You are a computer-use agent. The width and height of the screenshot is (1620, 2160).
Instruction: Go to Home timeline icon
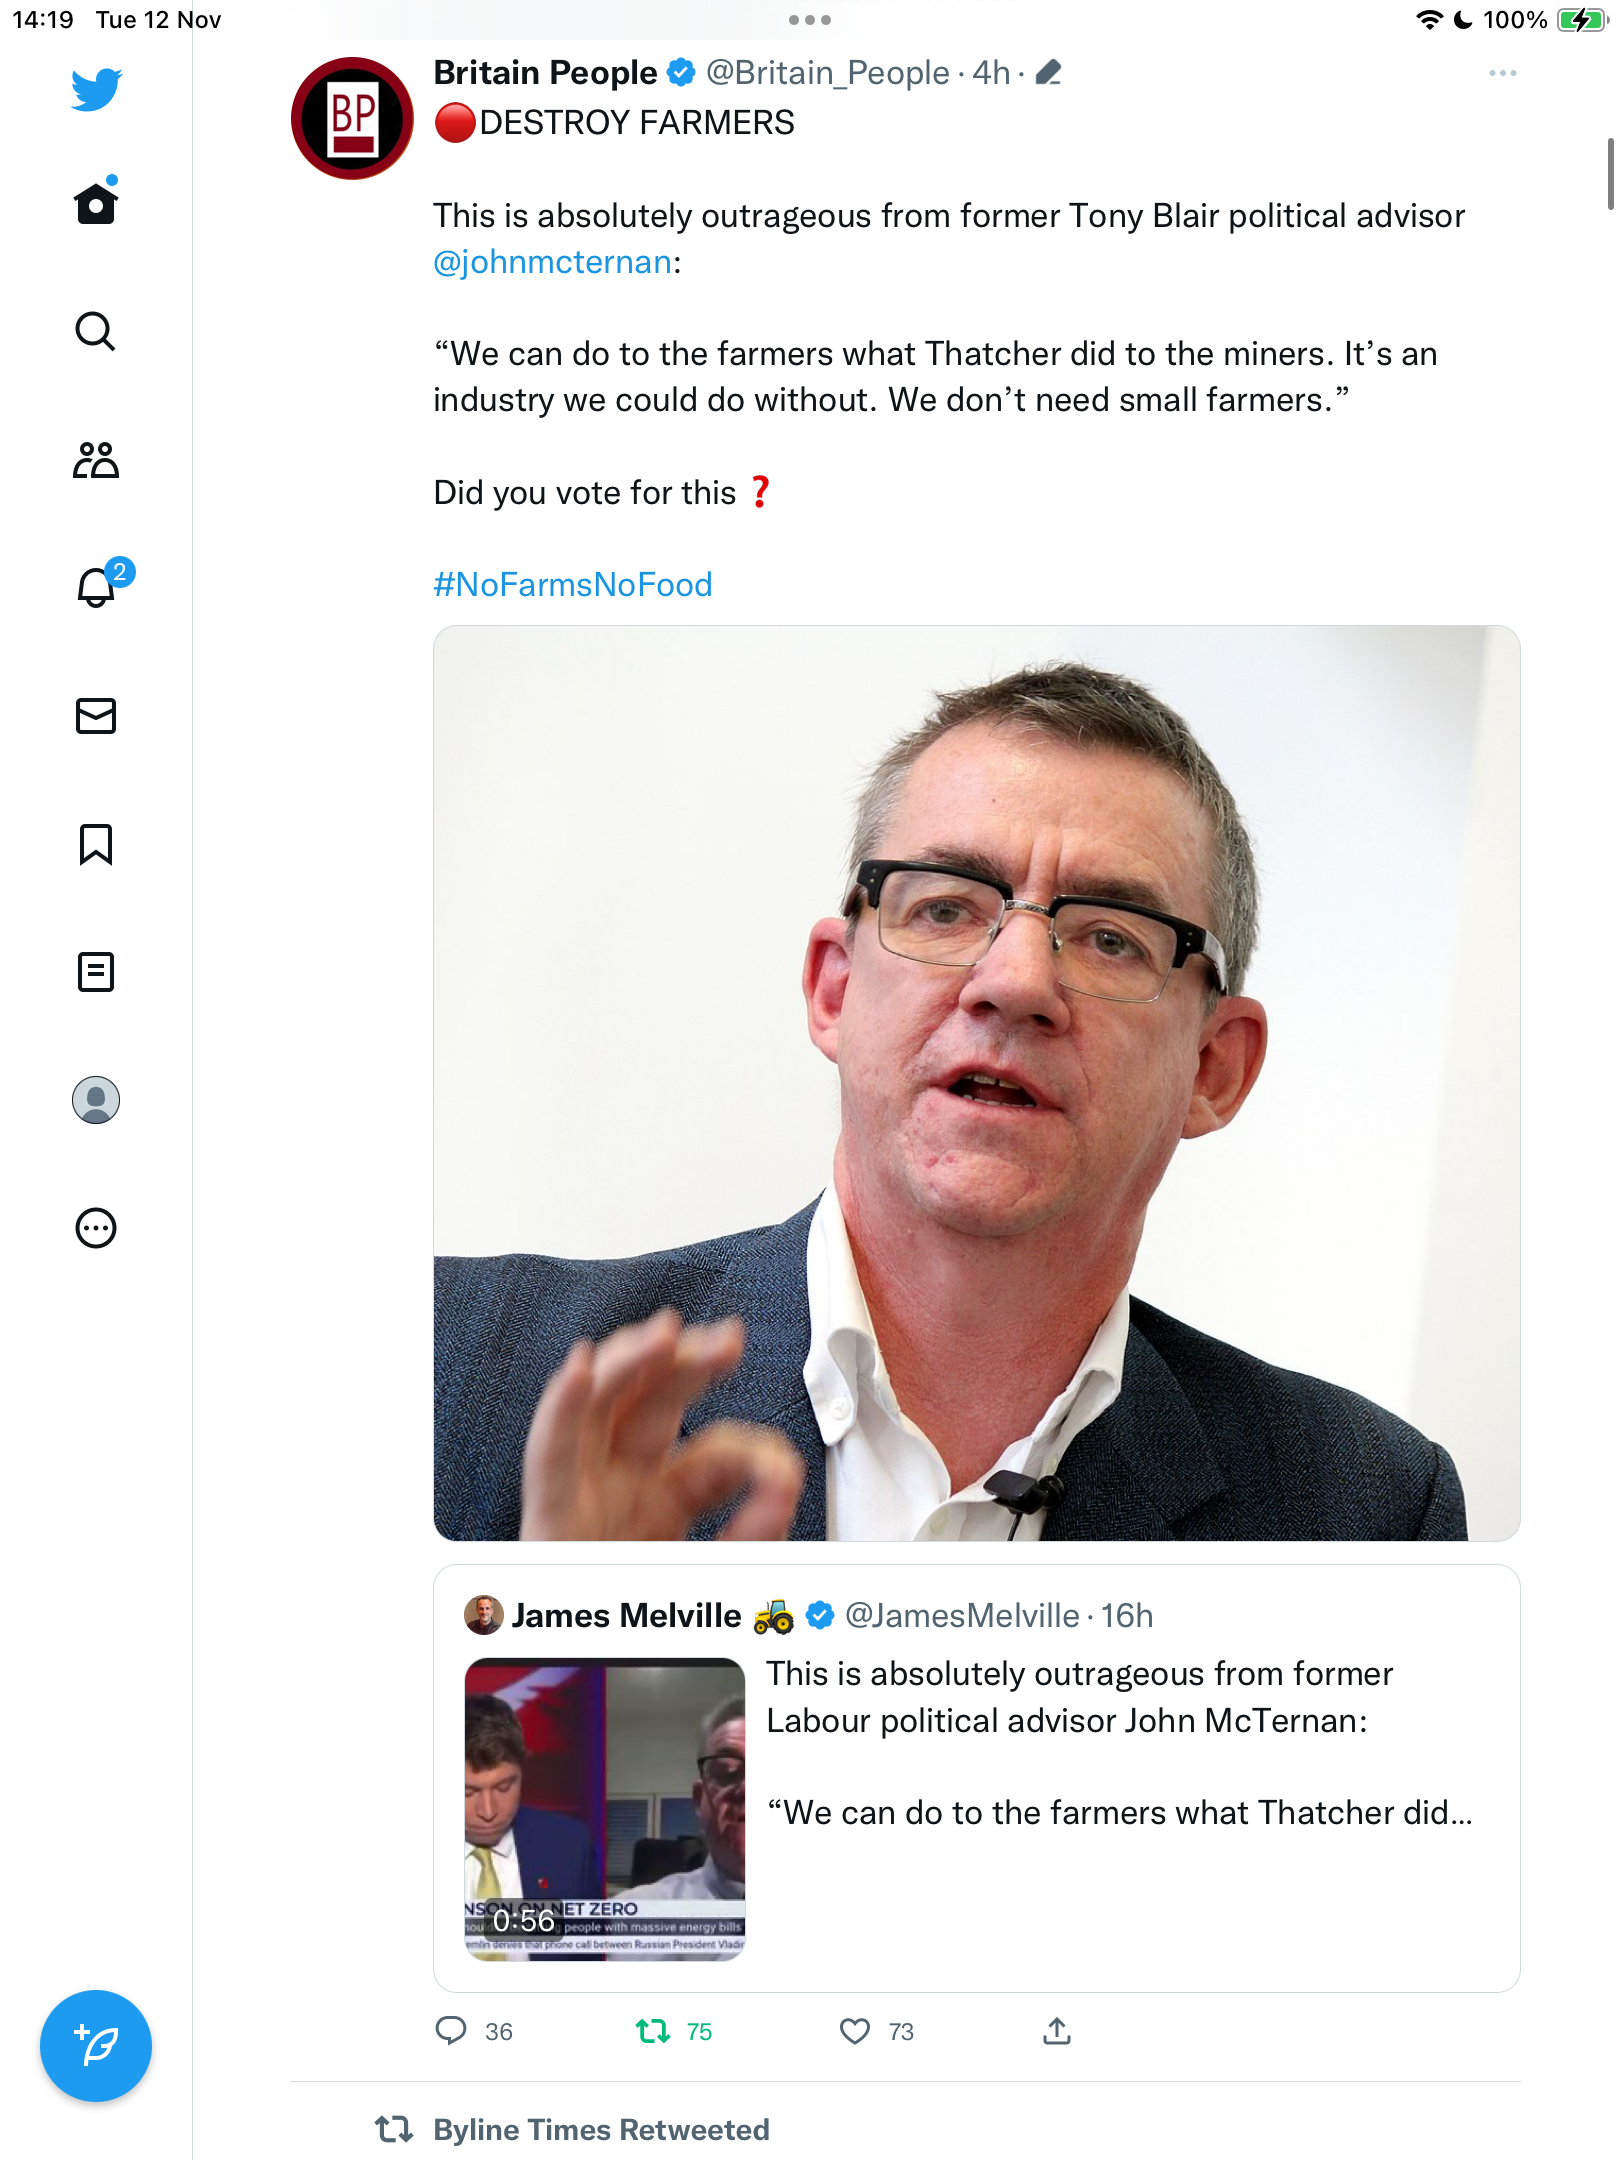click(96, 201)
